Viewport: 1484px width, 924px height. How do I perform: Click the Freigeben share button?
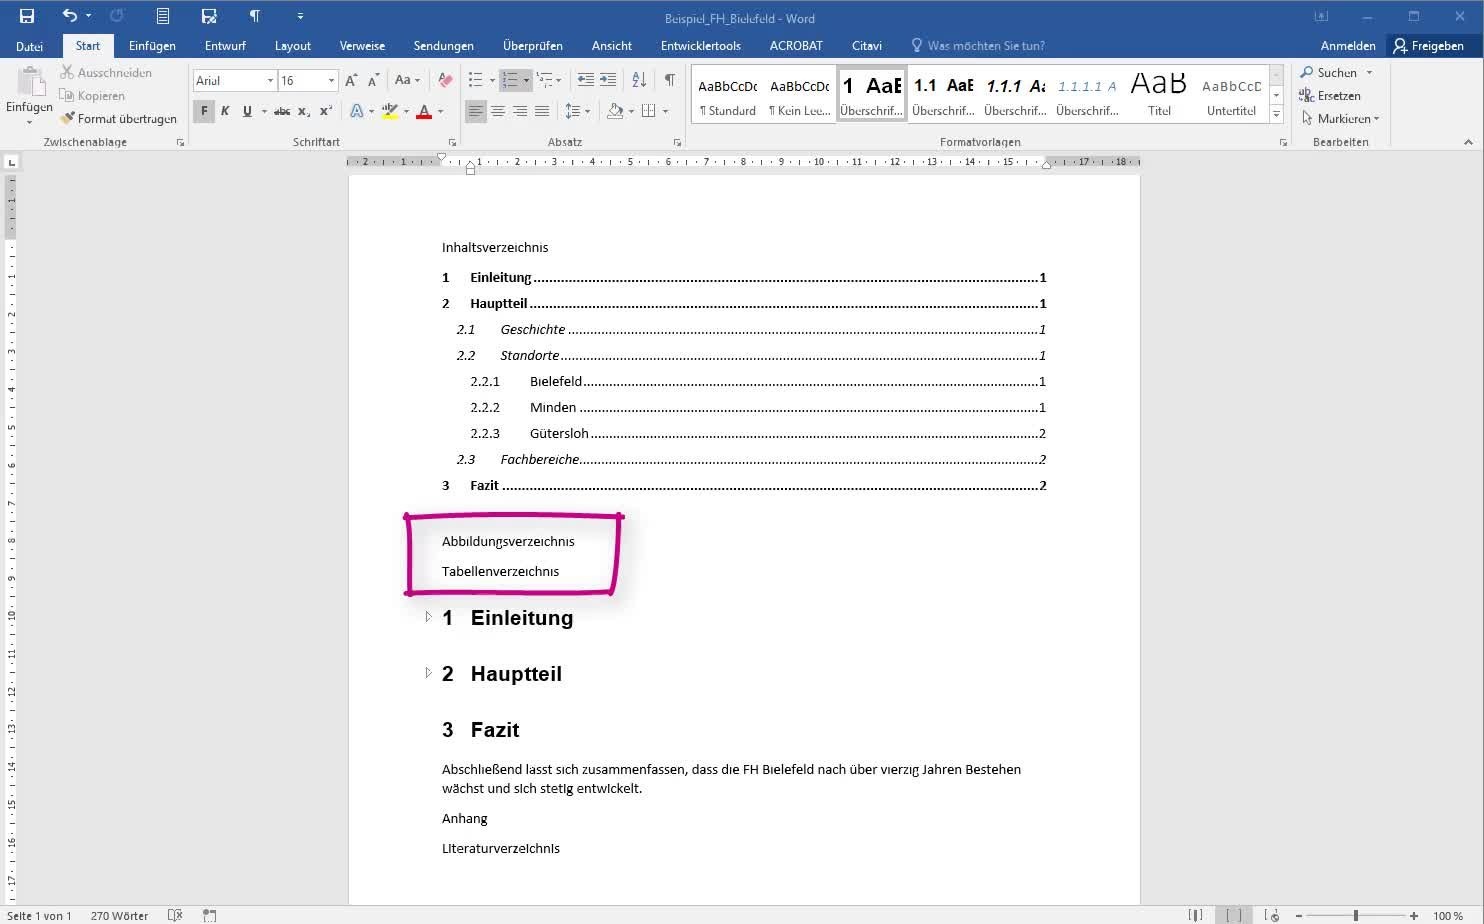click(x=1428, y=46)
